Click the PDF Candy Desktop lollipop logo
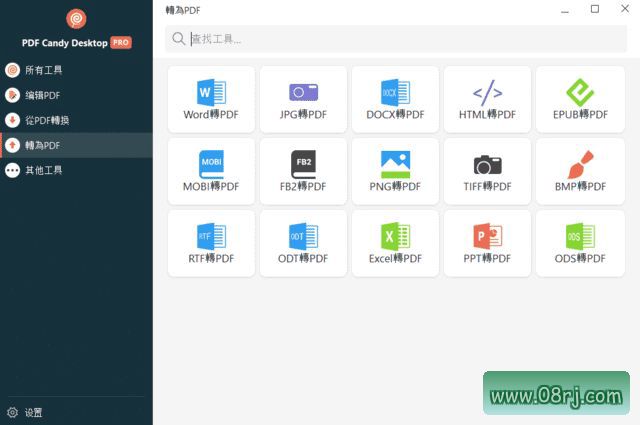This screenshot has height=425, width=640. tap(76, 19)
